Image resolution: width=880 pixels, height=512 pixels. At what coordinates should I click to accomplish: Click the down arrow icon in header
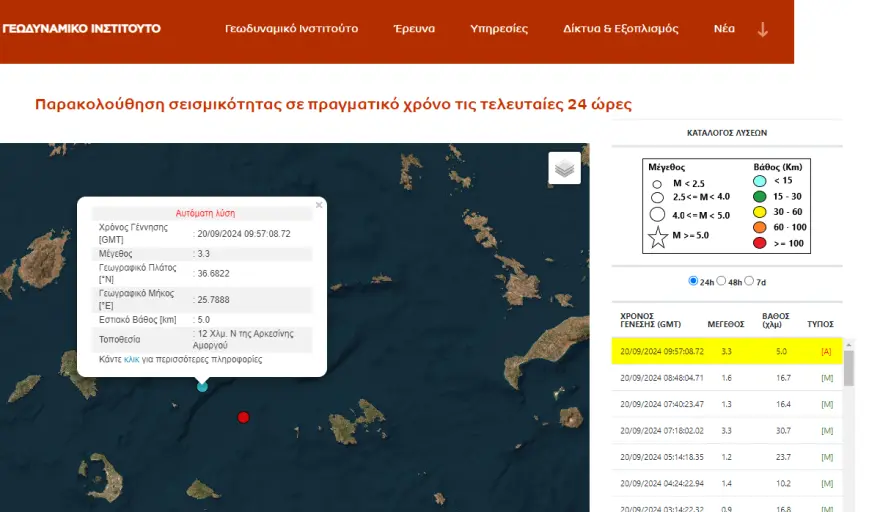point(763,29)
